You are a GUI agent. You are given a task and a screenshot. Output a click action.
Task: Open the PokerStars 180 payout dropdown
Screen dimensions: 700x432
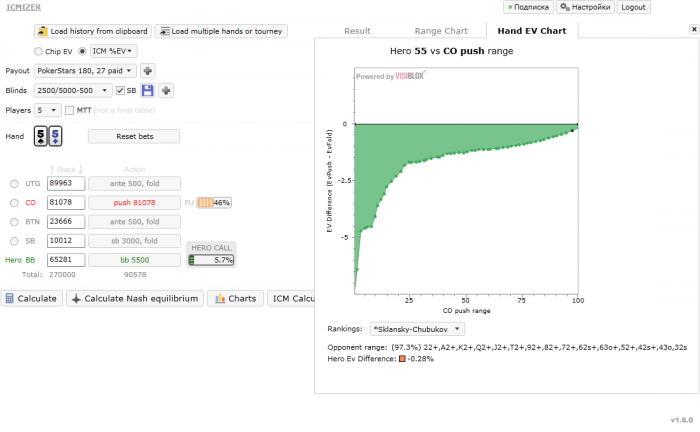pos(84,71)
